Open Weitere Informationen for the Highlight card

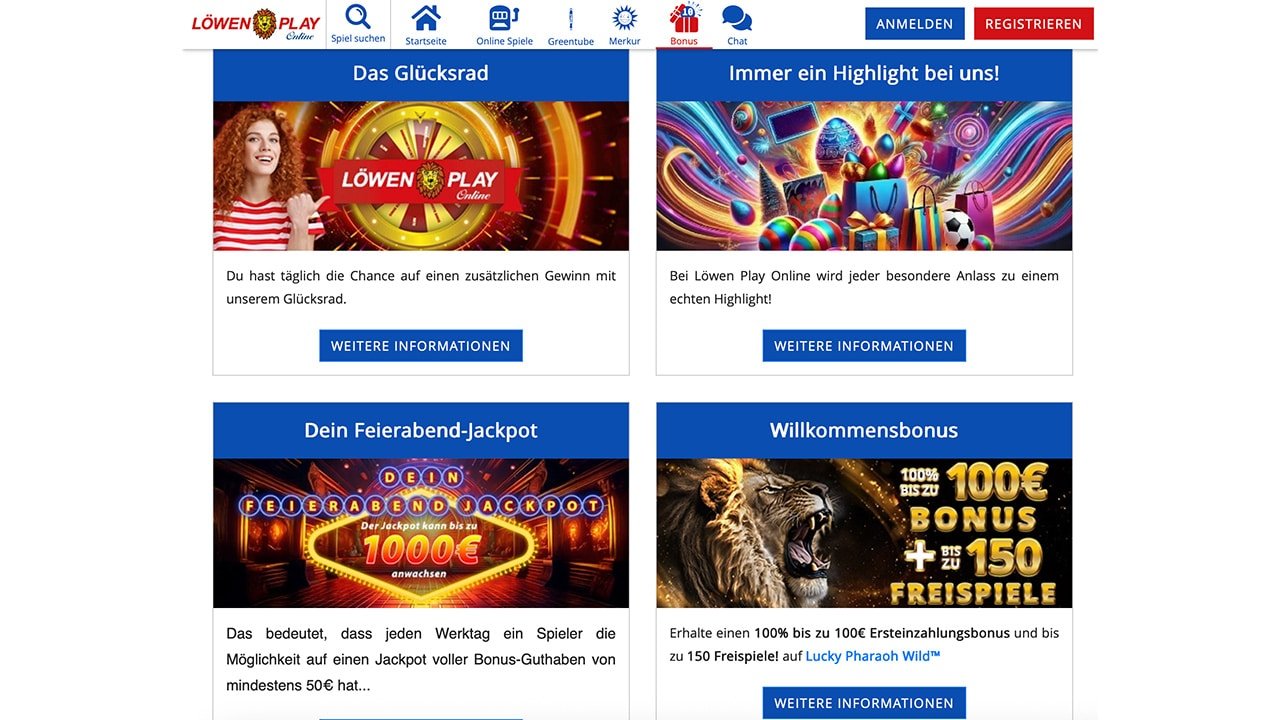click(864, 345)
